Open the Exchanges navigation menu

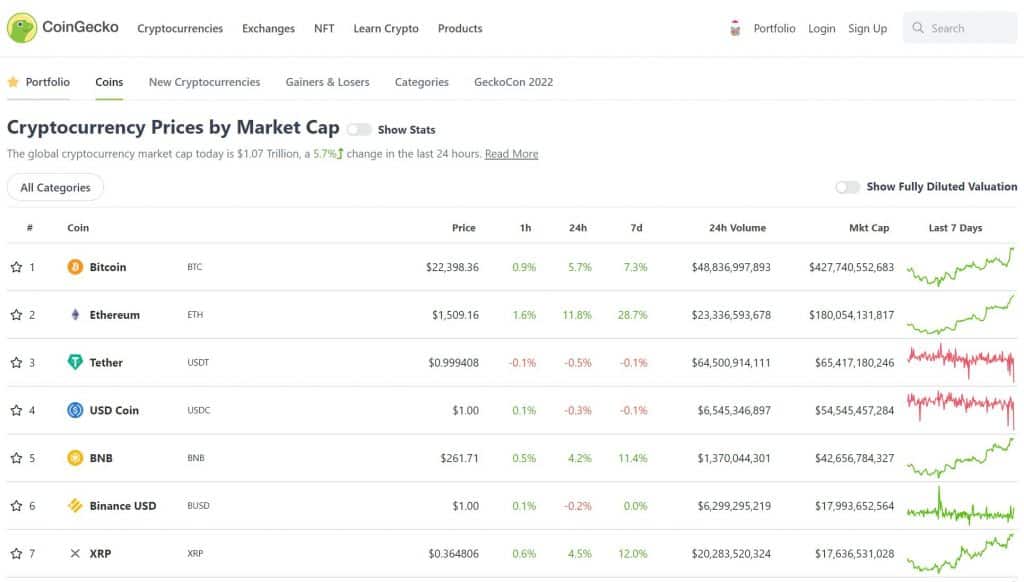tap(268, 28)
